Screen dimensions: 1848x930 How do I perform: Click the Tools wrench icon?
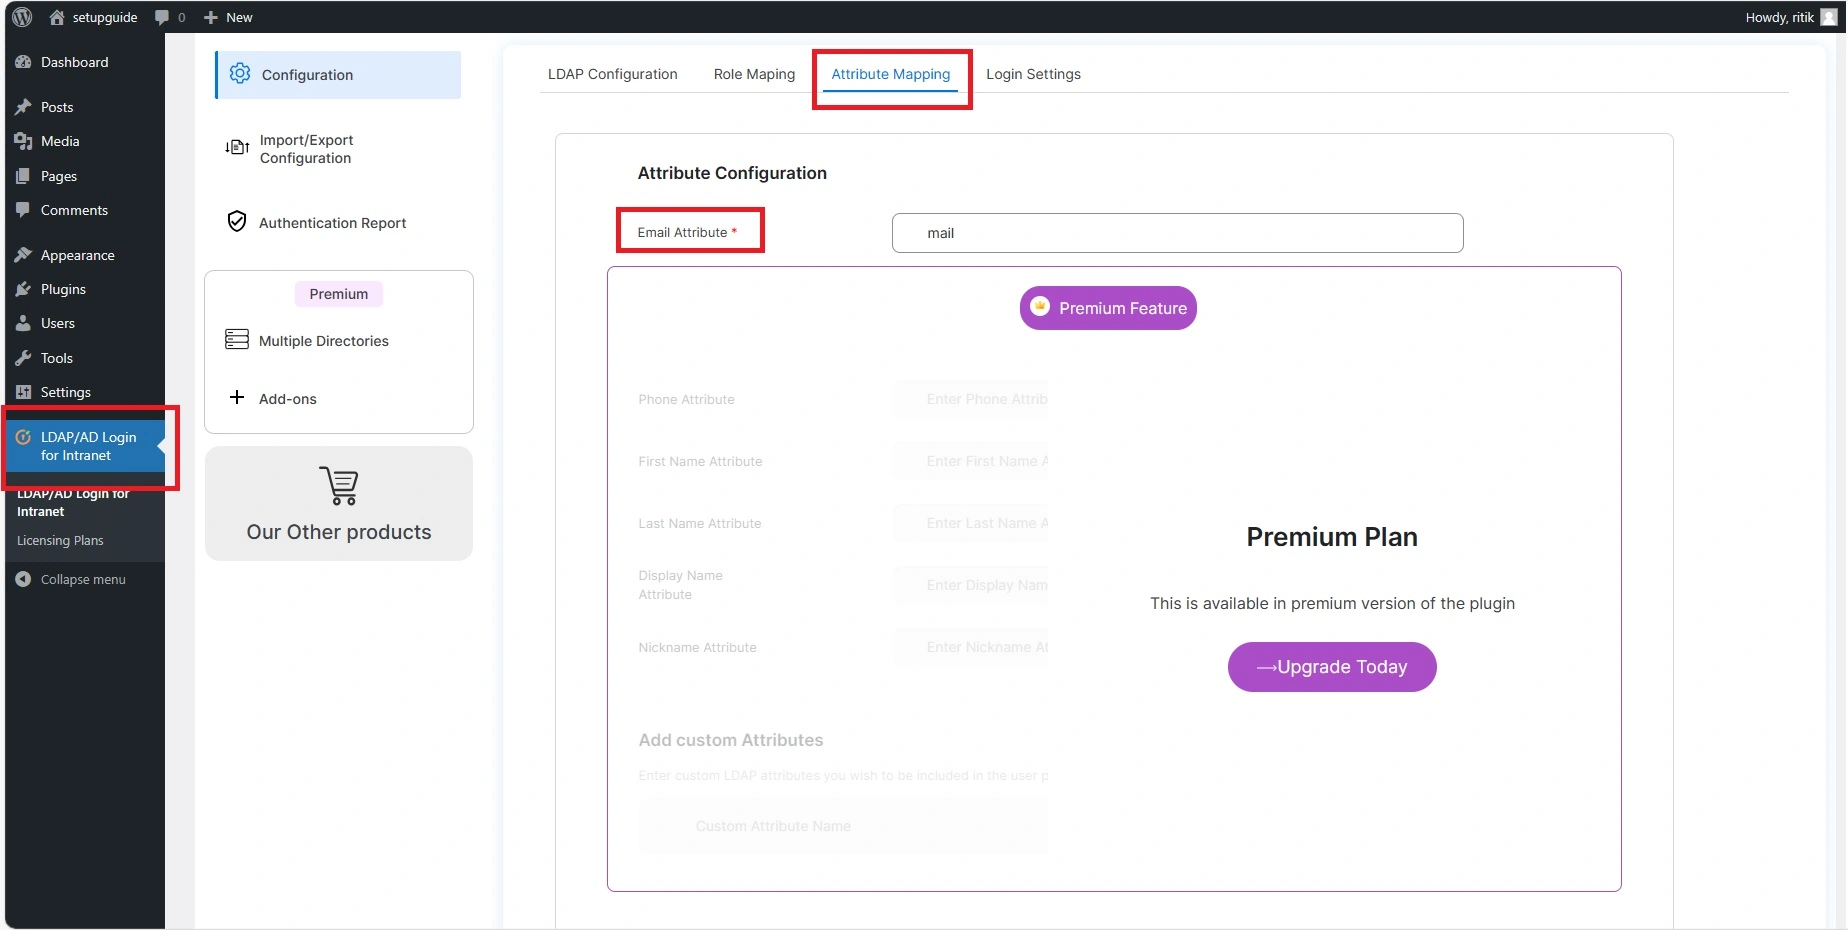tap(24, 358)
